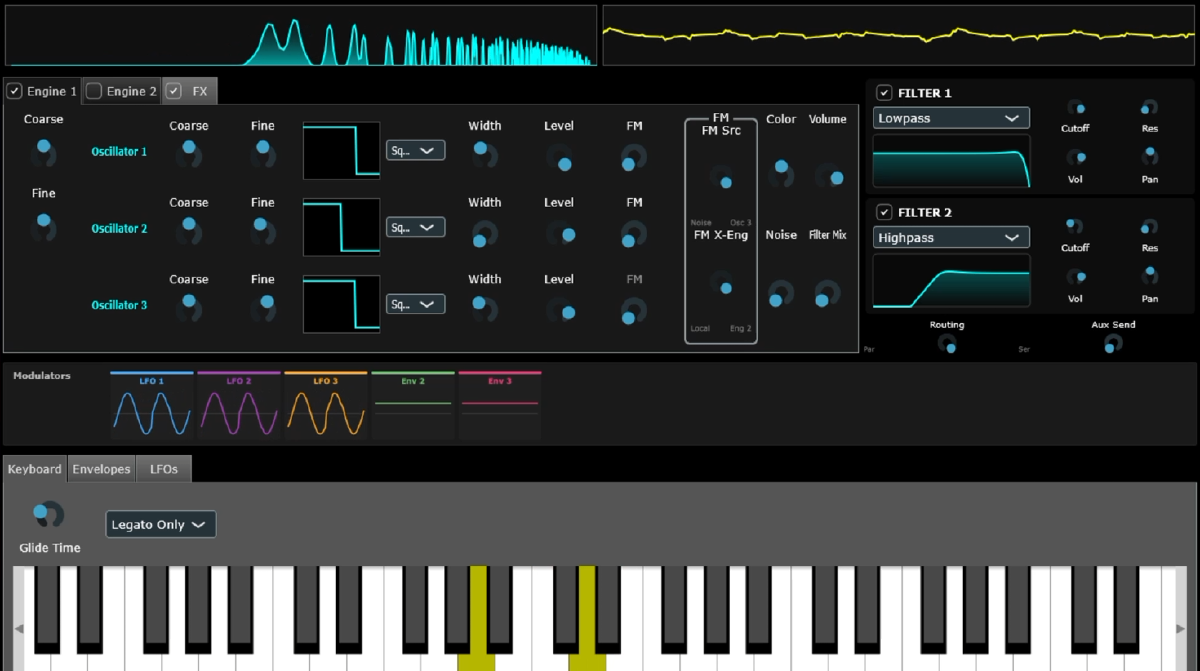
Task: Click the Filter 1 Cutoff knob
Action: (1076, 108)
